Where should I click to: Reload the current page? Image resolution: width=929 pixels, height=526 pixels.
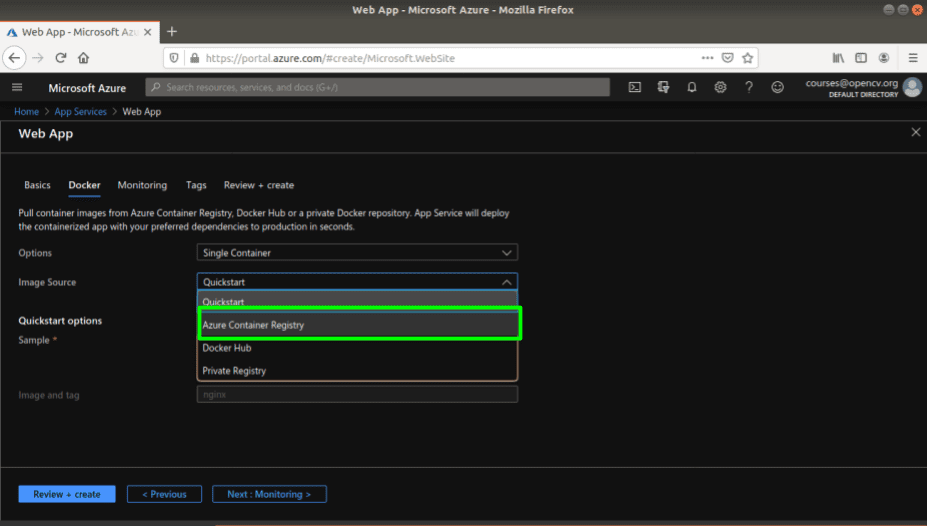pyautogui.click(x=60, y=58)
